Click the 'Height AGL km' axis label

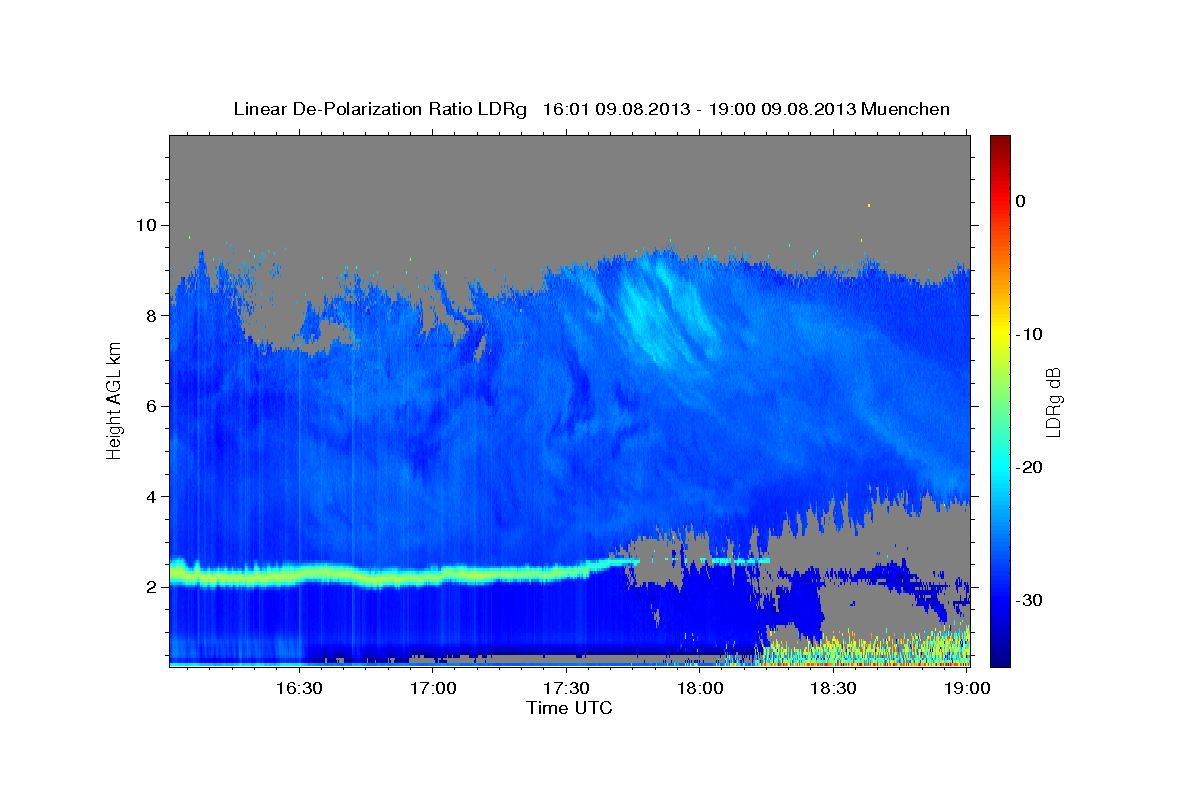pos(115,401)
